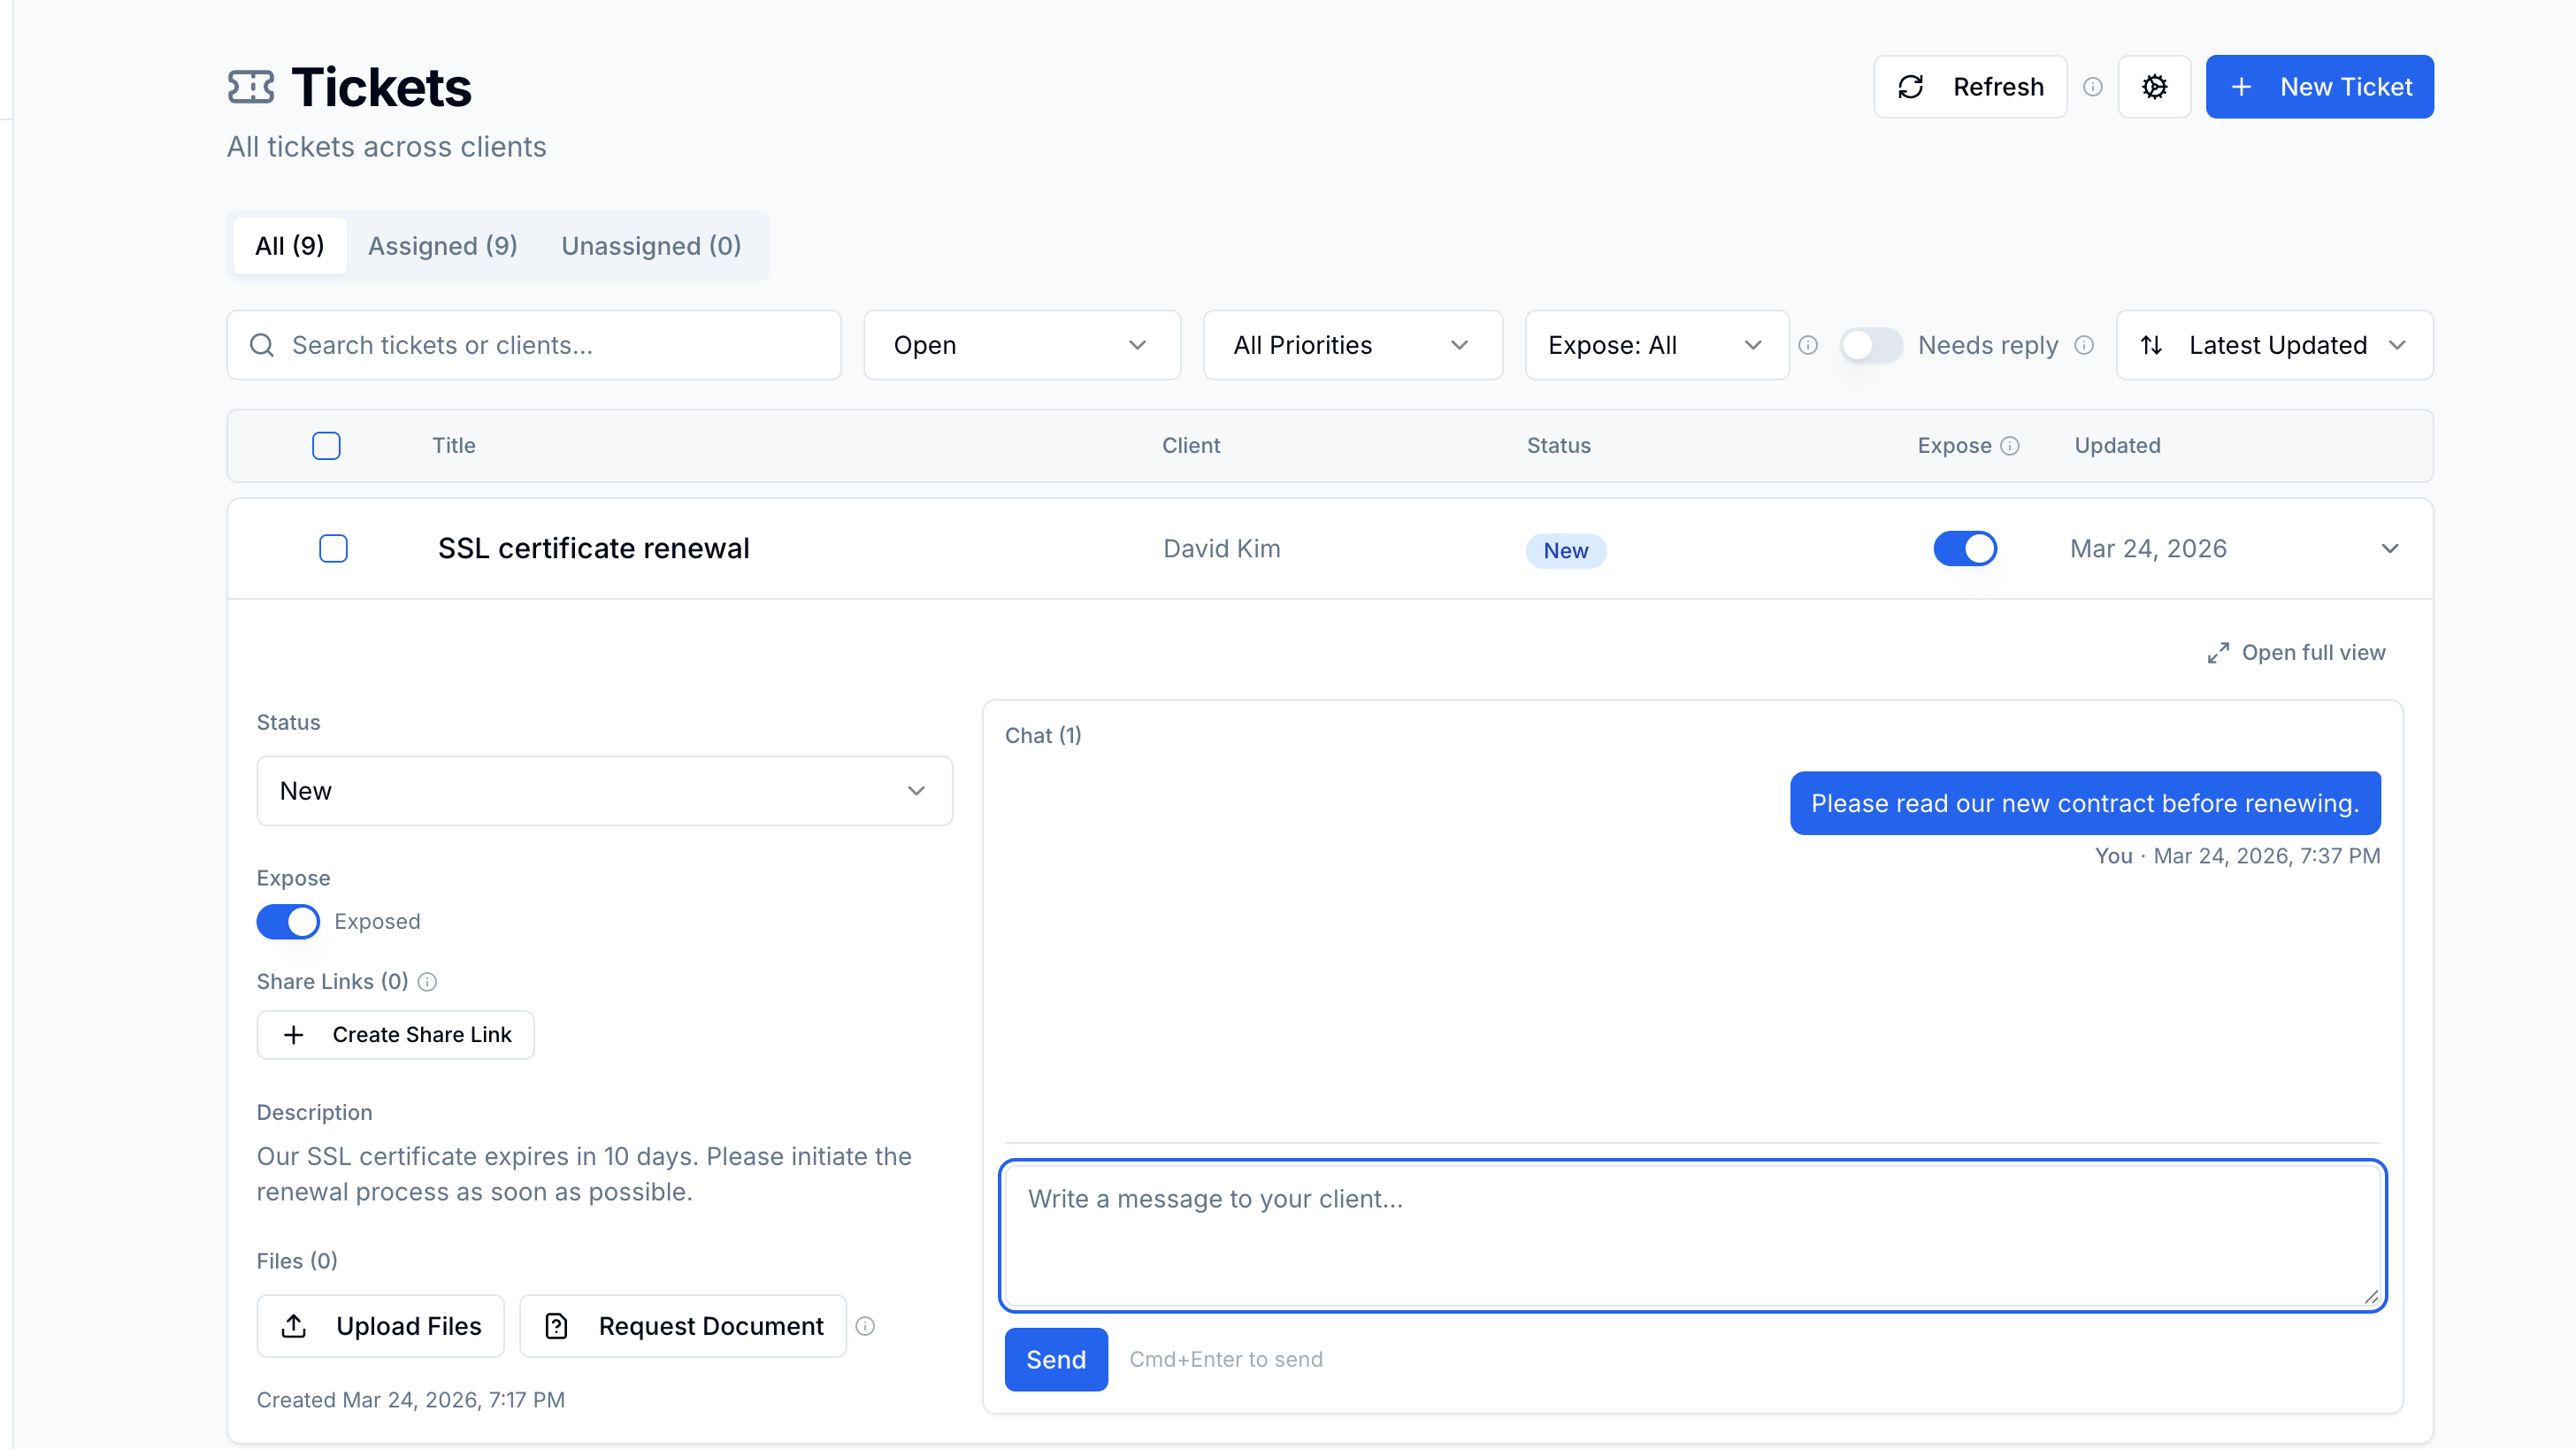Click the Refresh circular arrows icon
The width and height of the screenshot is (2576, 1449).
[x=1911, y=87]
